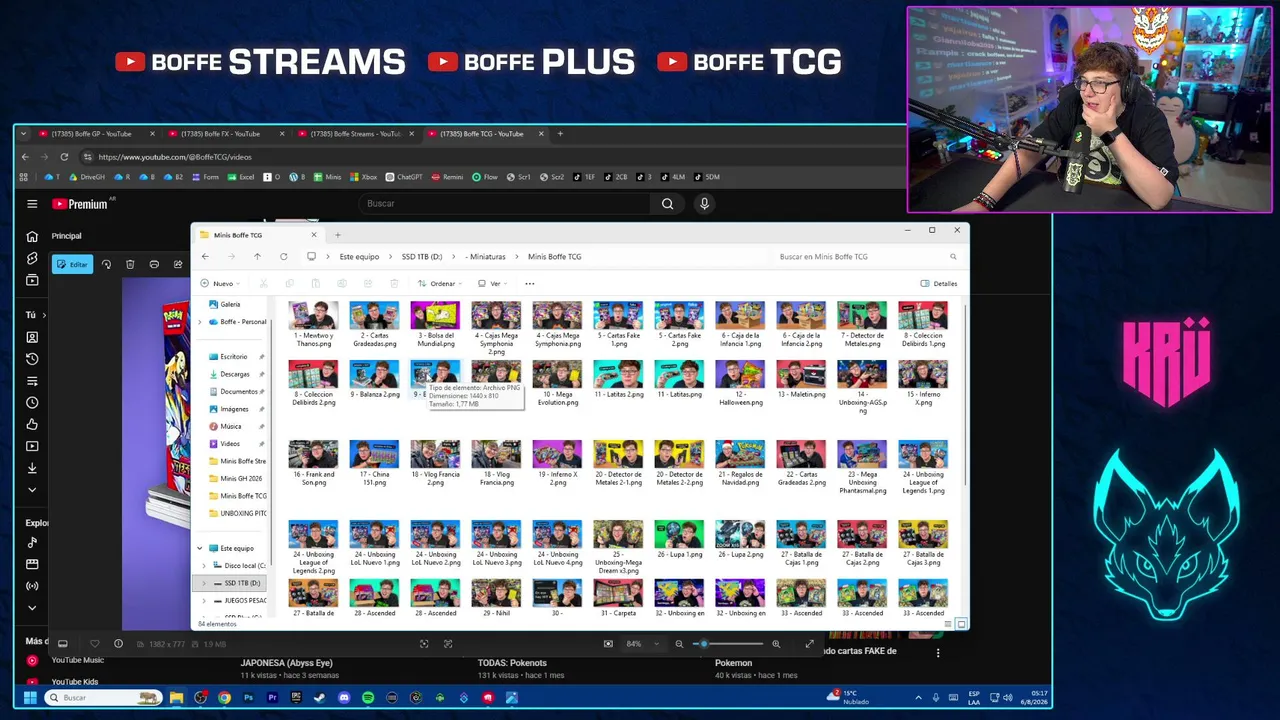Go up one folder level in Explorer
Viewport: 1280px width, 720px height.
click(257, 257)
